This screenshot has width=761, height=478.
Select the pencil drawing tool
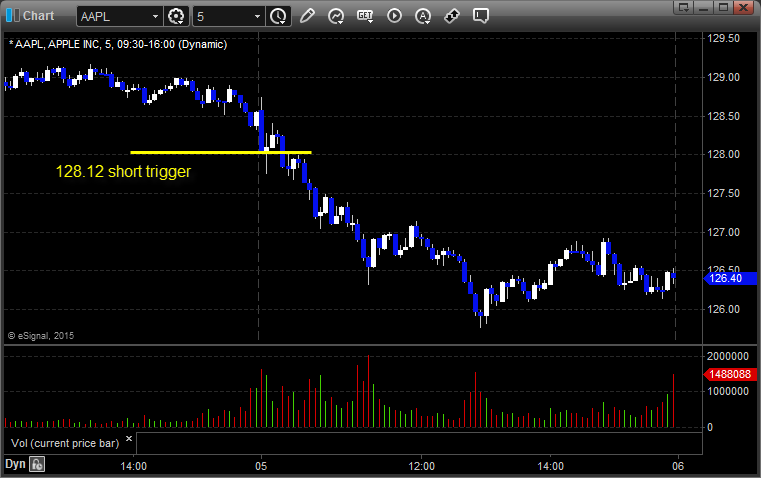coord(307,16)
